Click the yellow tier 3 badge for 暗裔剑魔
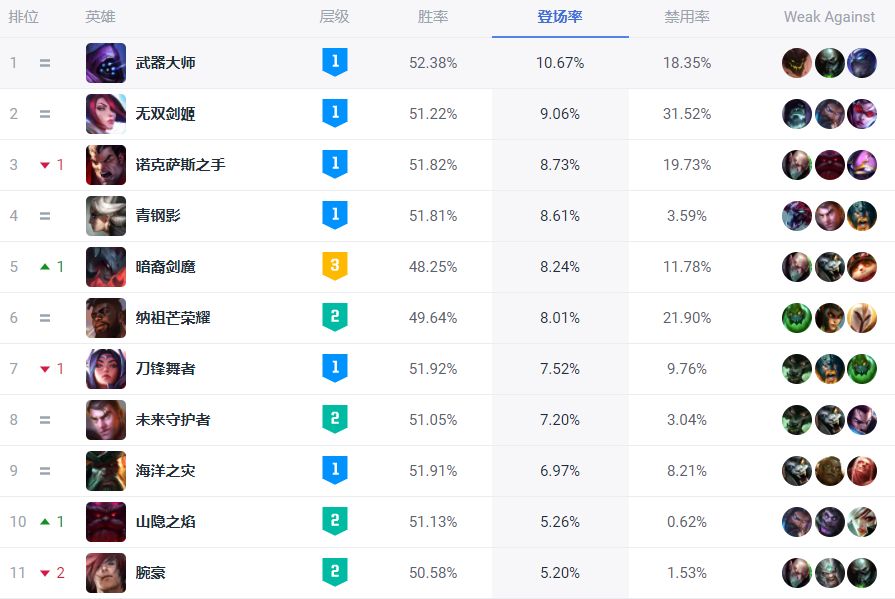This screenshot has height=599, width=895. 334,266
